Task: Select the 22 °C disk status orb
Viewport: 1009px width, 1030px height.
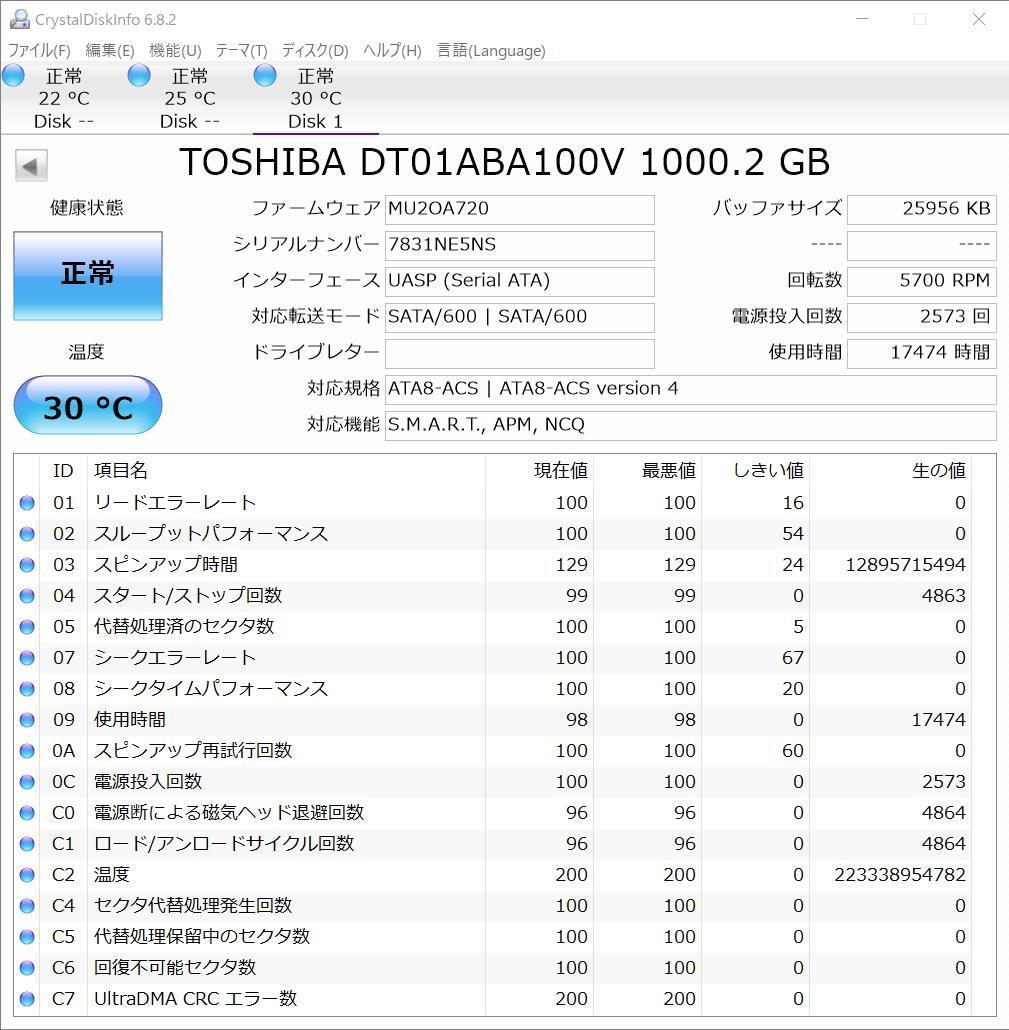Action: pyautogui.click(x=13, y=76)
